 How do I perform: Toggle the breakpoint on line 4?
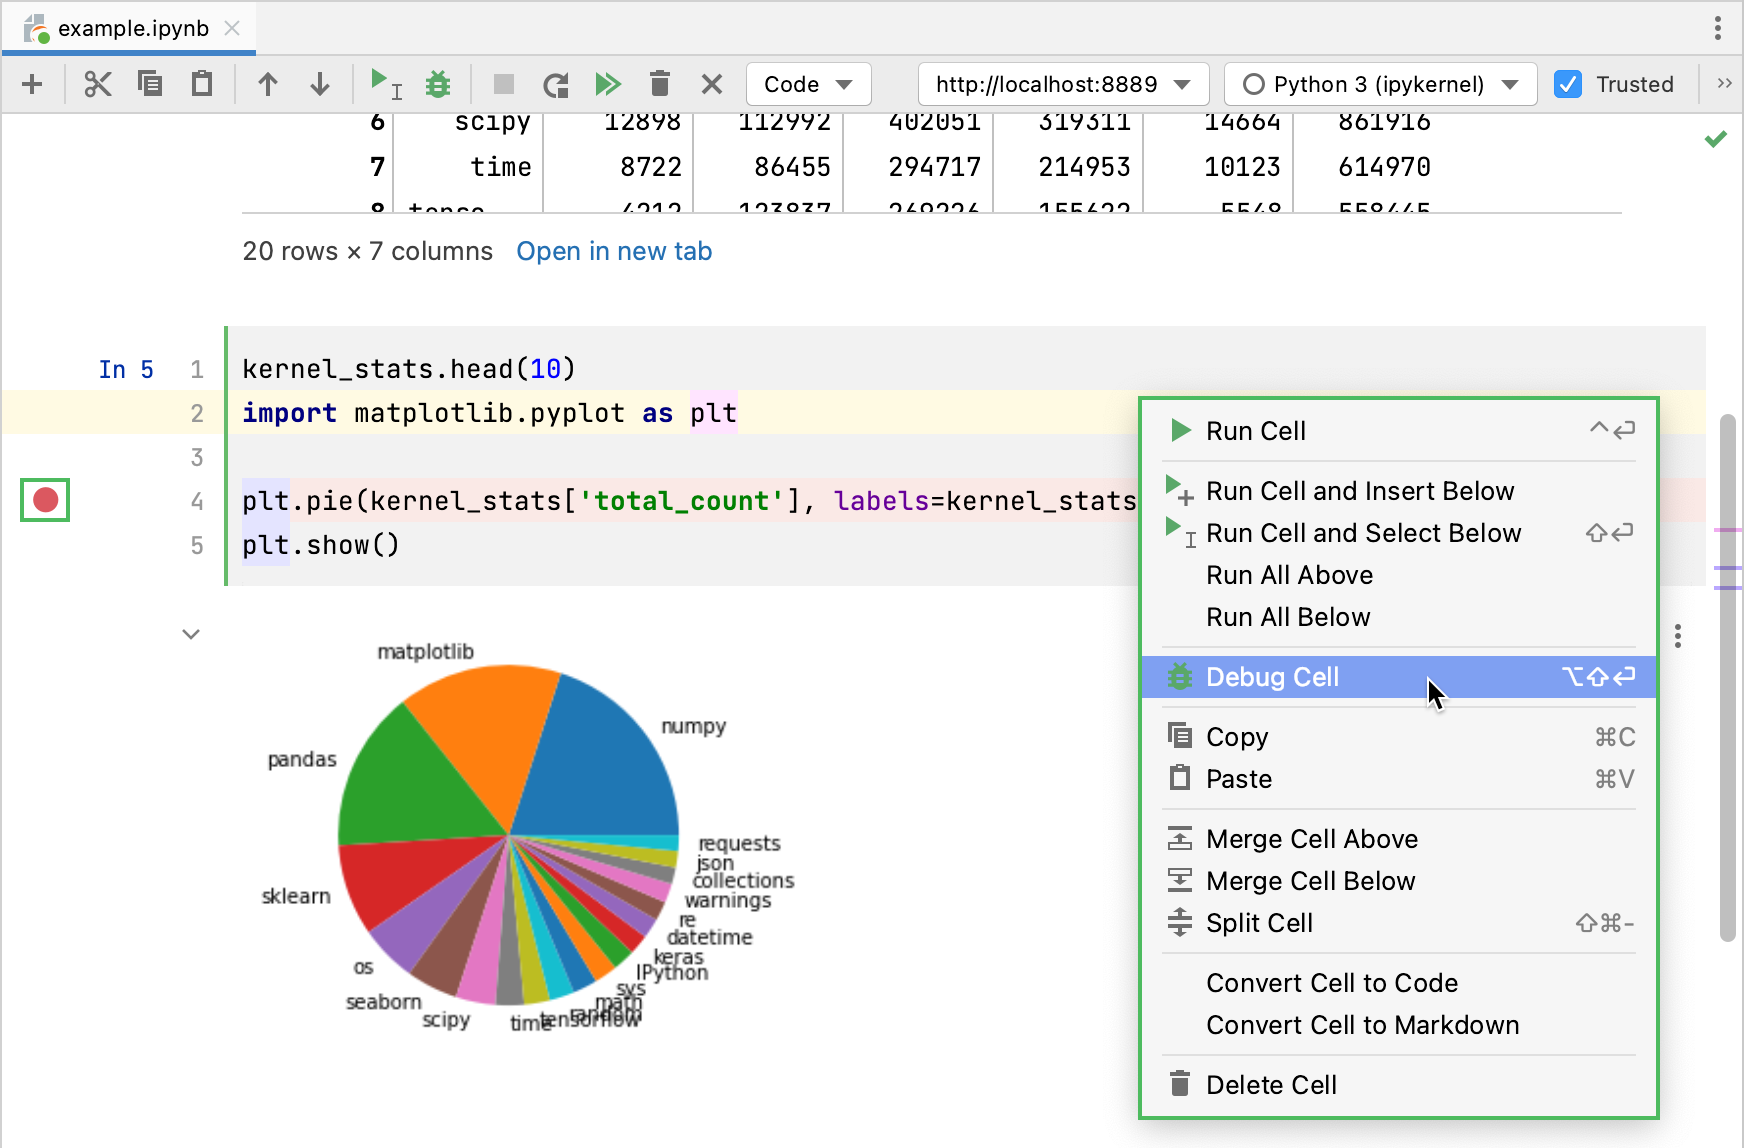tap(44, 500)
